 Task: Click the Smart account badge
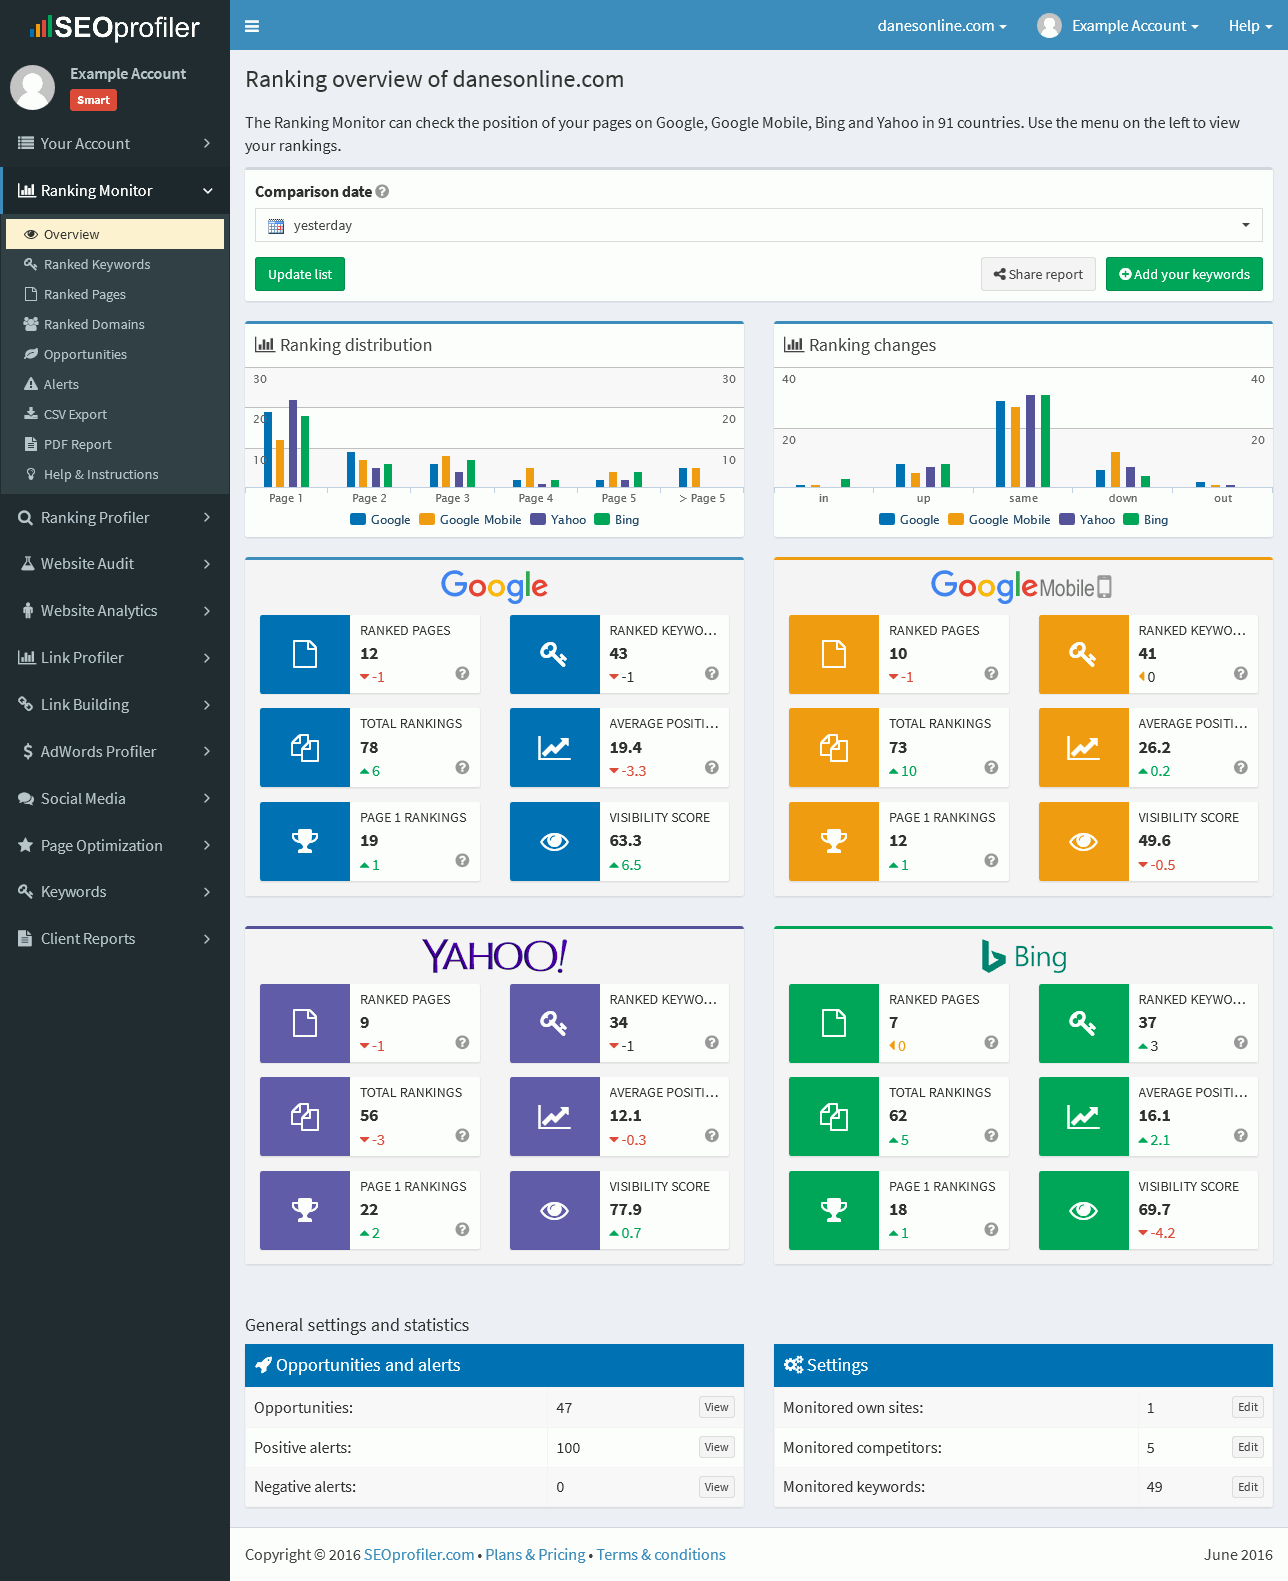pyautogui.click(x=93, y=100)
